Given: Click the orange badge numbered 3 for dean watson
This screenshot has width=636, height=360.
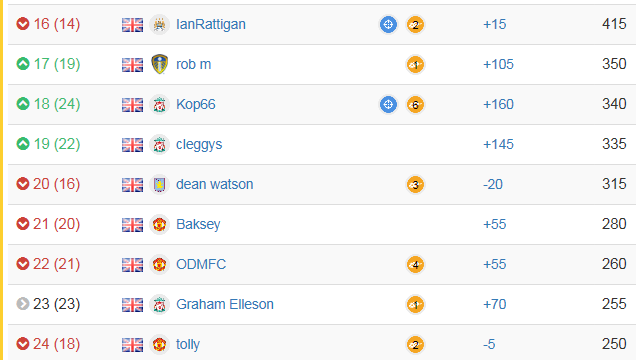Looking at the screenshot, I should (x=415, y=185).
